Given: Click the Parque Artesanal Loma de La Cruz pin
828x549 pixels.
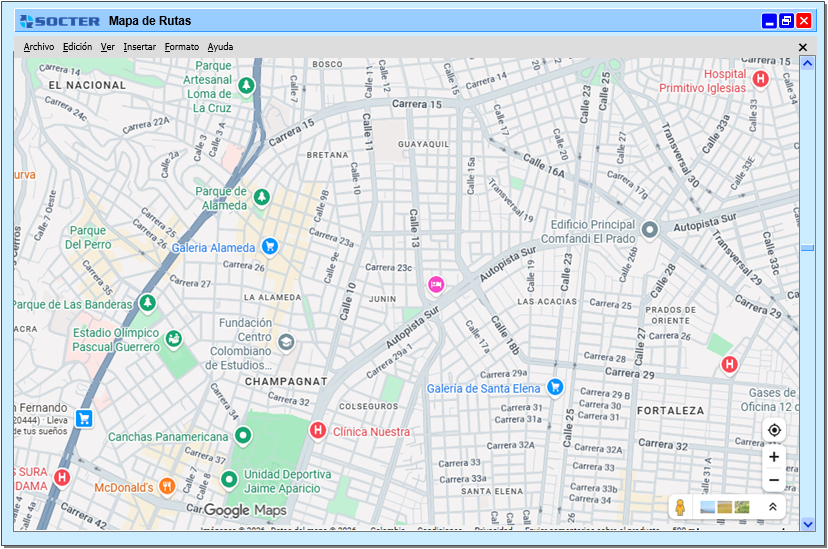Looking at the screenshot, I should coord(246,86).
